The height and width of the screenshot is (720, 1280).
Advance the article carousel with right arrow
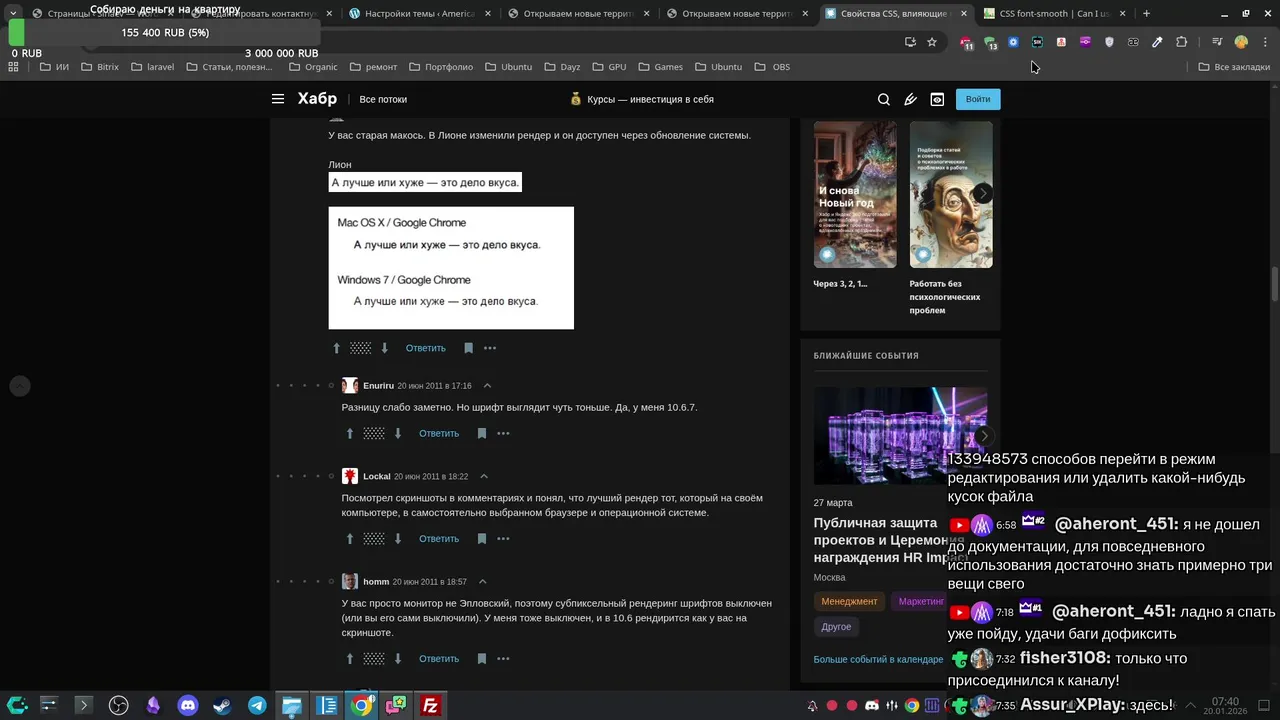[x=983, y=193]
